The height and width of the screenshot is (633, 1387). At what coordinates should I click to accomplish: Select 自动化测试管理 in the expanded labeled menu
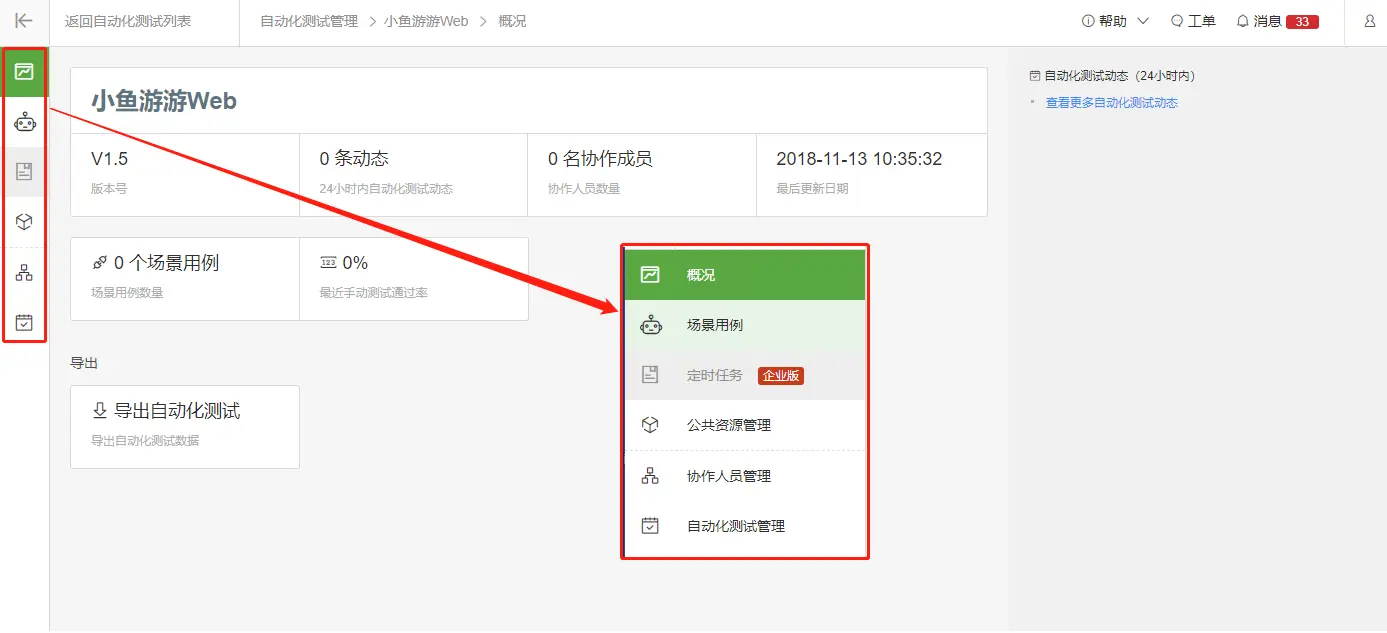(x=744, y=526)
